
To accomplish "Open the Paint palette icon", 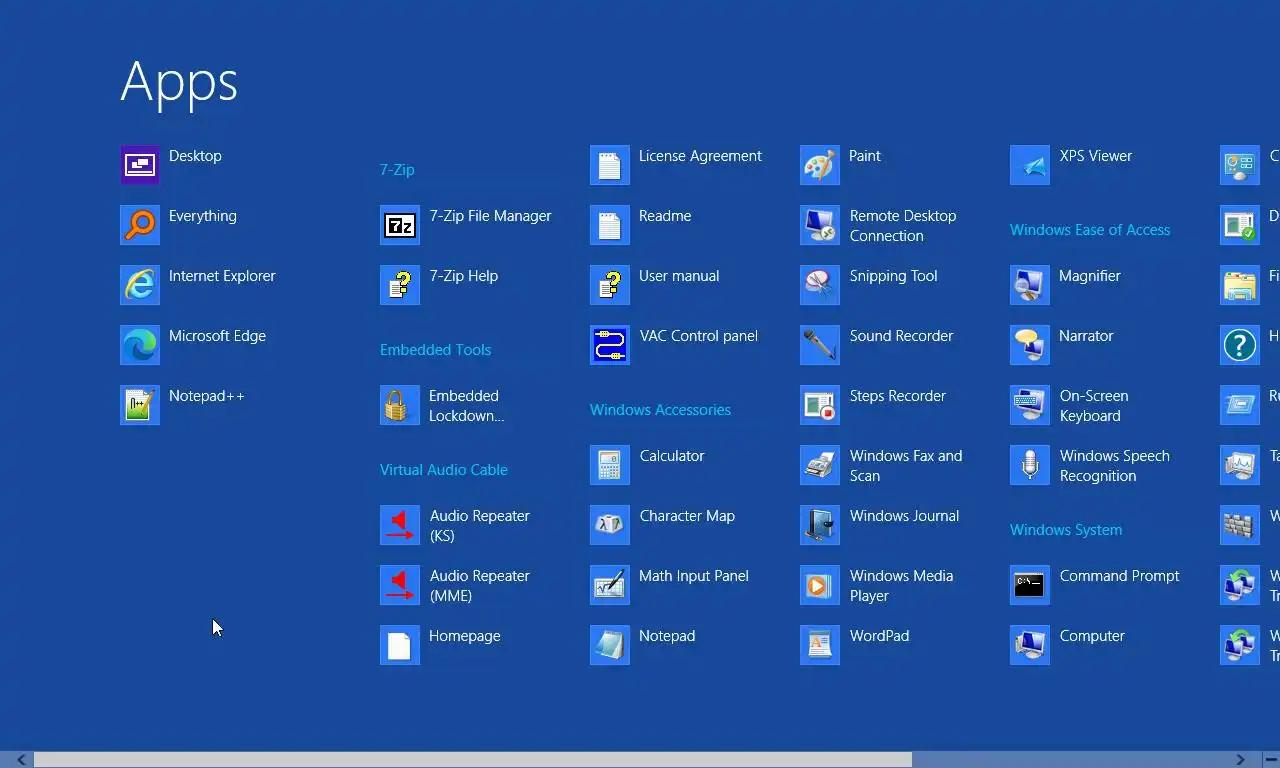I will (820, 165).
